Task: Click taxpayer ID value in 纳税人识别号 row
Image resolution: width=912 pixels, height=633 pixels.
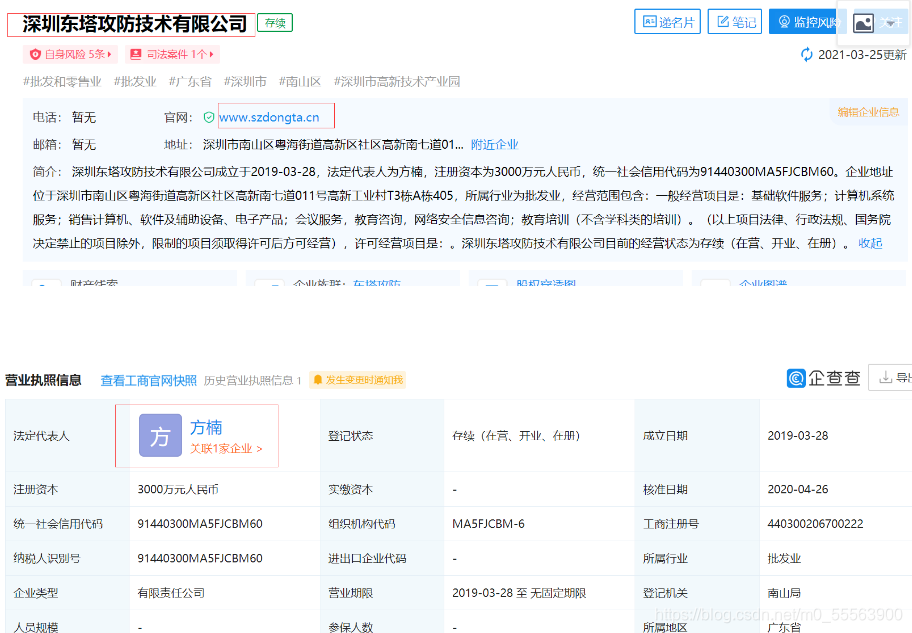Action: click(200, 559)
